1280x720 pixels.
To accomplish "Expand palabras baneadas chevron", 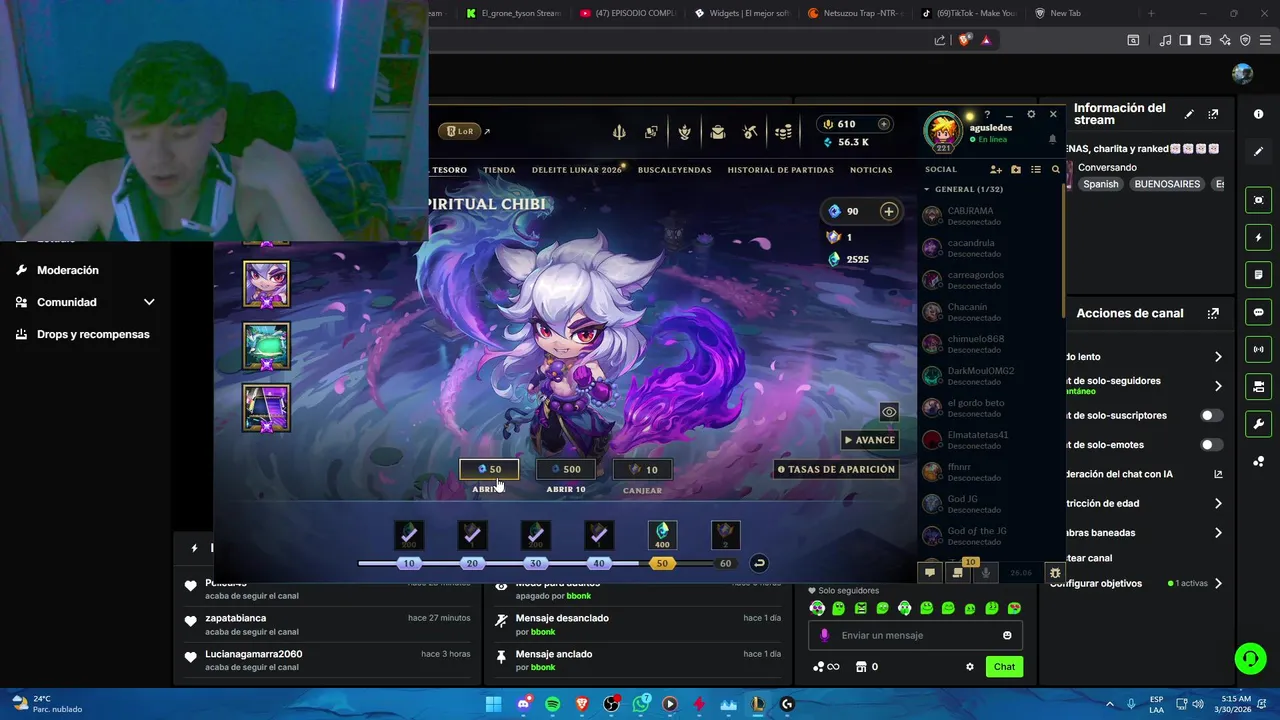I will 1218,533.
